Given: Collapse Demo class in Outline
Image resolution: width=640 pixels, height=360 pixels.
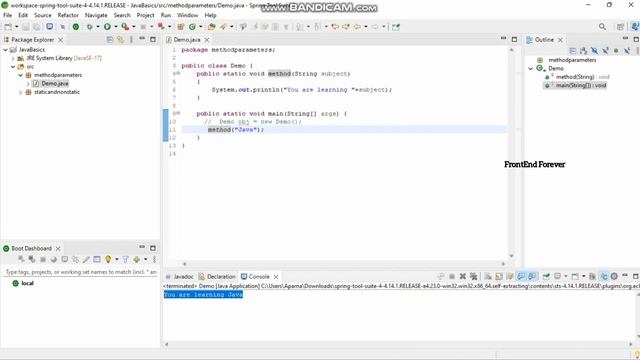Looking at the screenshot, I should click(x=530, y=68).
